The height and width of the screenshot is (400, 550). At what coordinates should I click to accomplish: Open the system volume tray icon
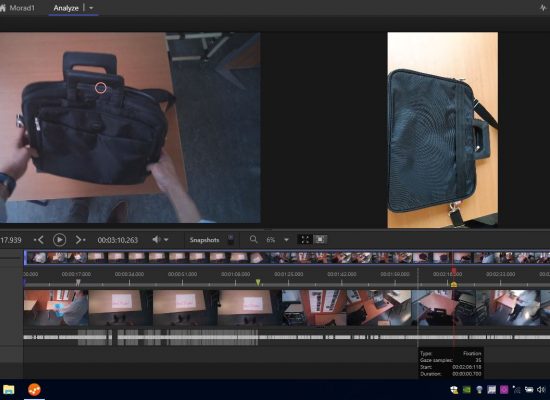pyautogui.click(x=541, y=390)
